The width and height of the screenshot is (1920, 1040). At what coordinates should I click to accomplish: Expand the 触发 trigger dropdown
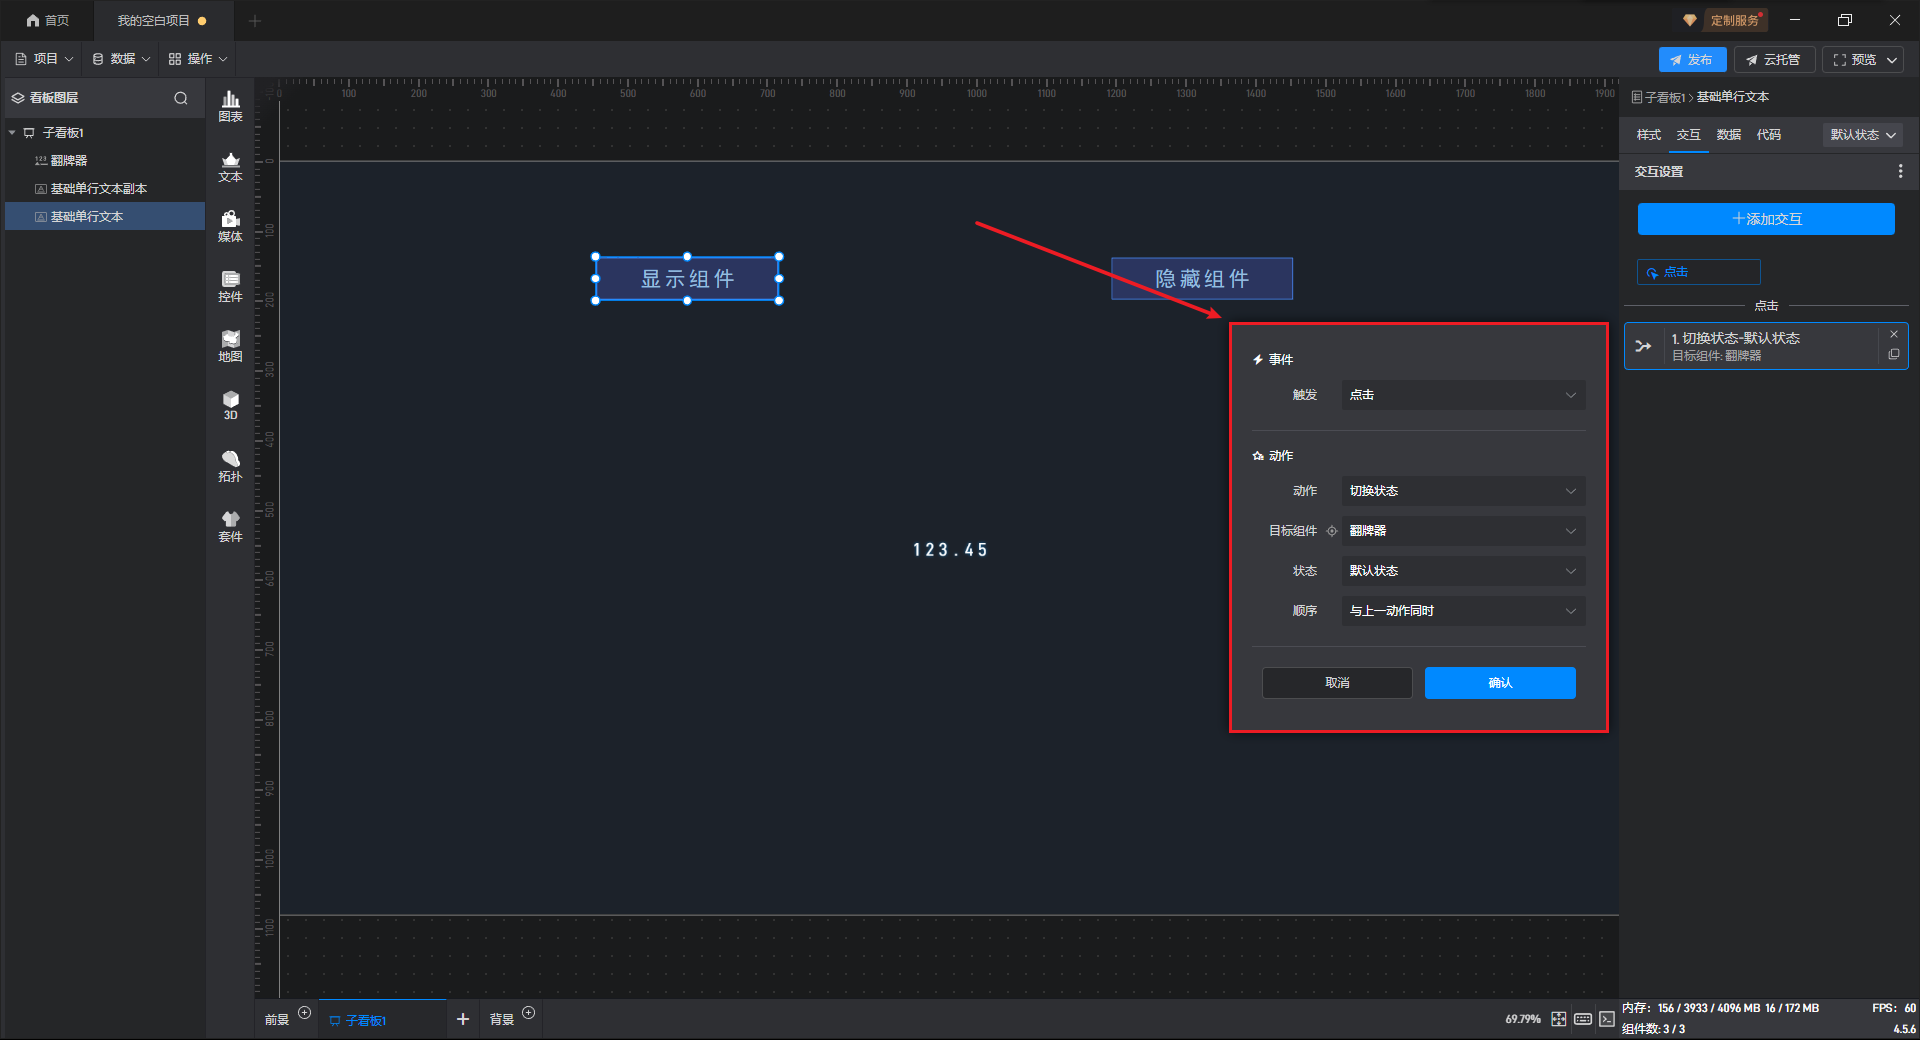[1462, 395]
